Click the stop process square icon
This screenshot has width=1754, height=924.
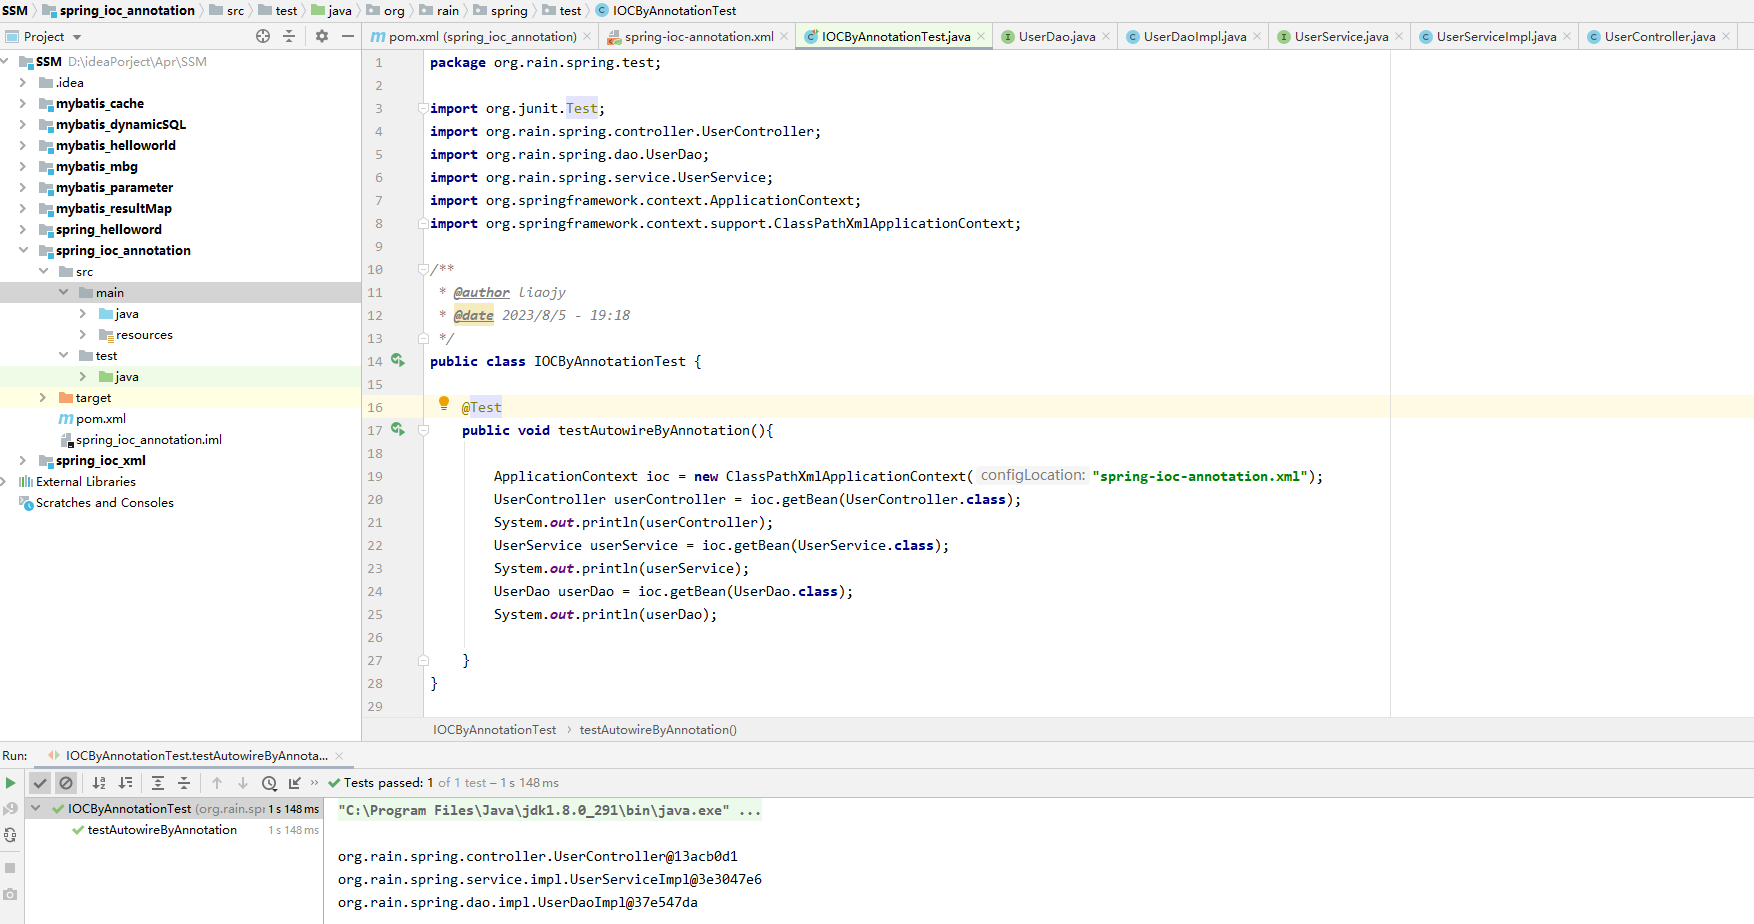click(10, 868)
